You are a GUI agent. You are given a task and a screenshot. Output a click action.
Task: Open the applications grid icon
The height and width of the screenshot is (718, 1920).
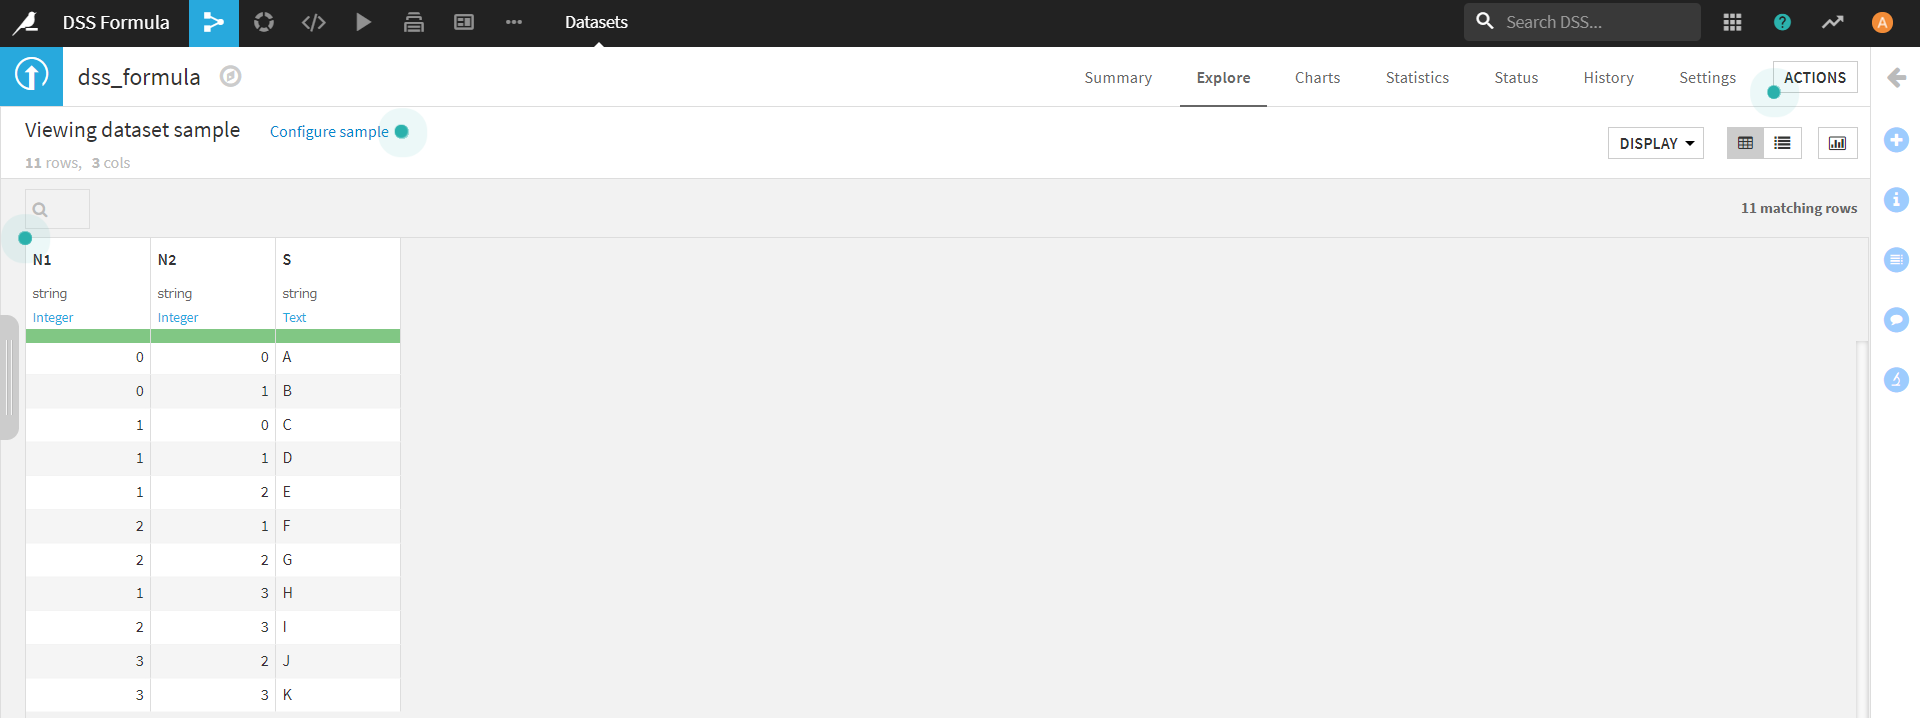click(1733, 22)
